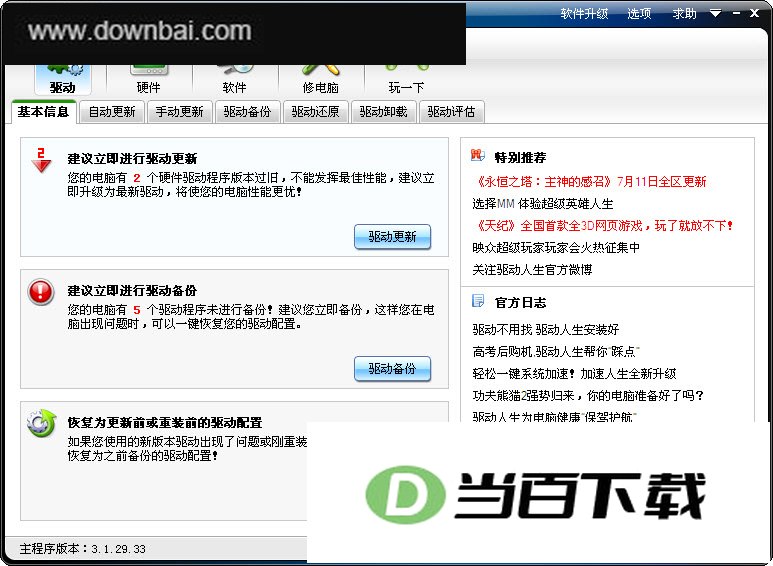Close the driver window
Viewport: 773px width, 566px height.
pos(755,14)
